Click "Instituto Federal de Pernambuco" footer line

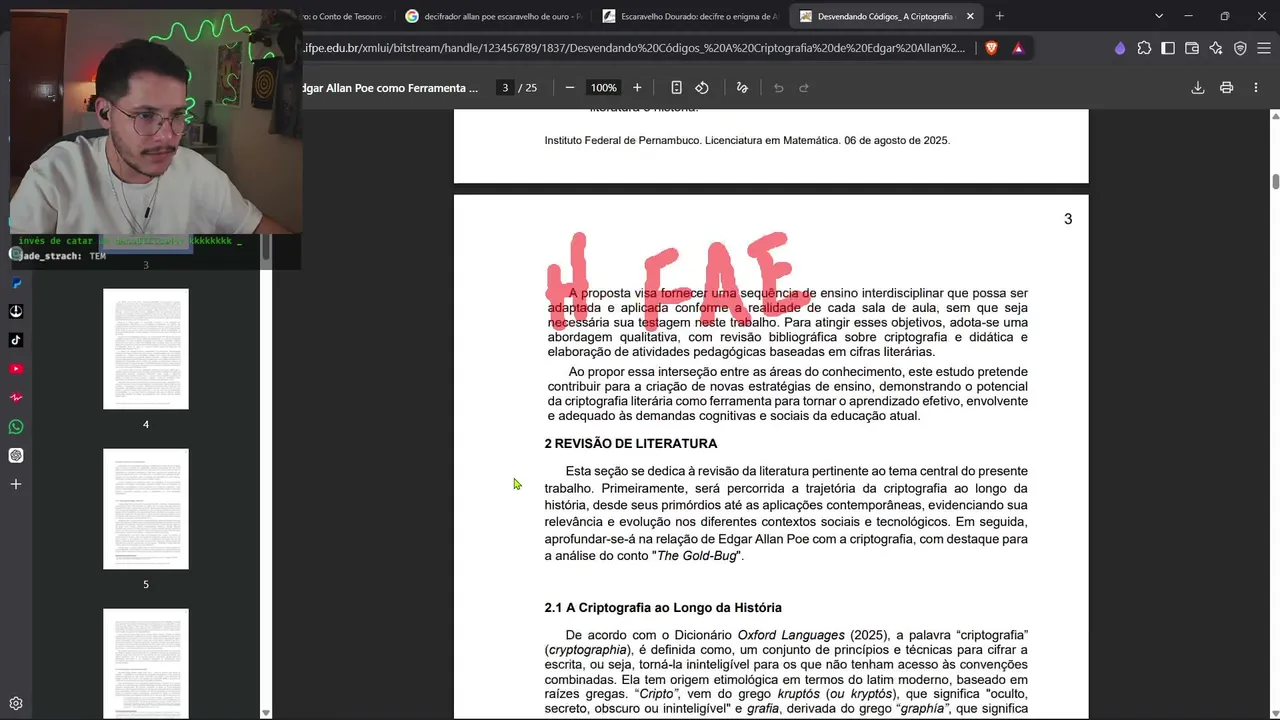tap(747, 141)
